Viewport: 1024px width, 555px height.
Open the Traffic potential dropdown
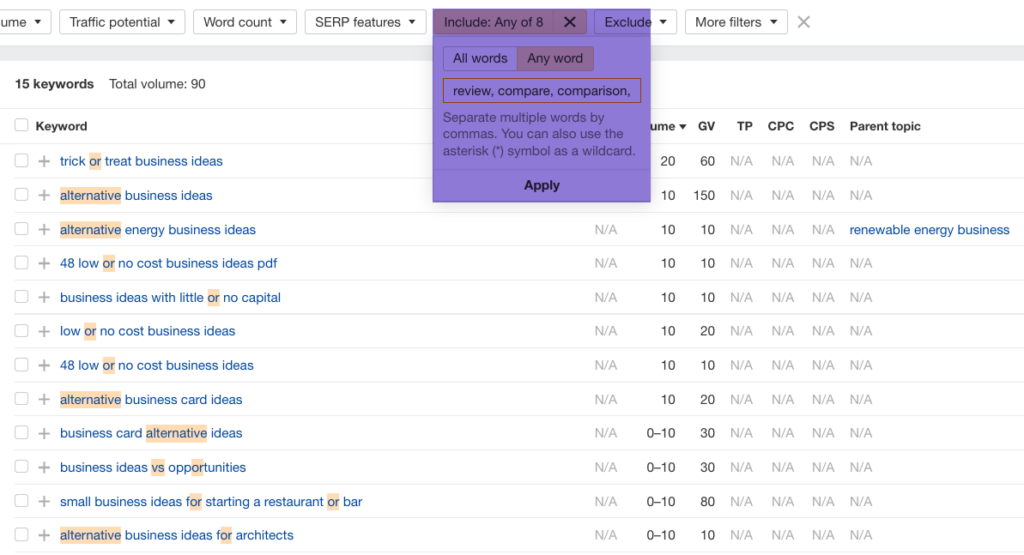(121, 22)
